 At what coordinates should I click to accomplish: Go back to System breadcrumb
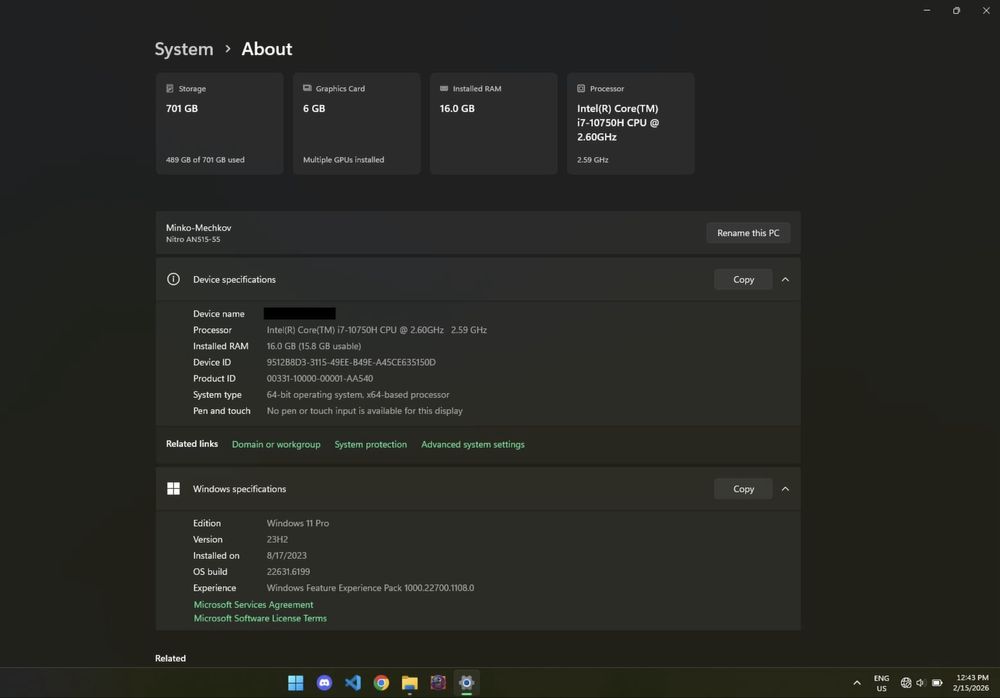[x=184, y=49]
